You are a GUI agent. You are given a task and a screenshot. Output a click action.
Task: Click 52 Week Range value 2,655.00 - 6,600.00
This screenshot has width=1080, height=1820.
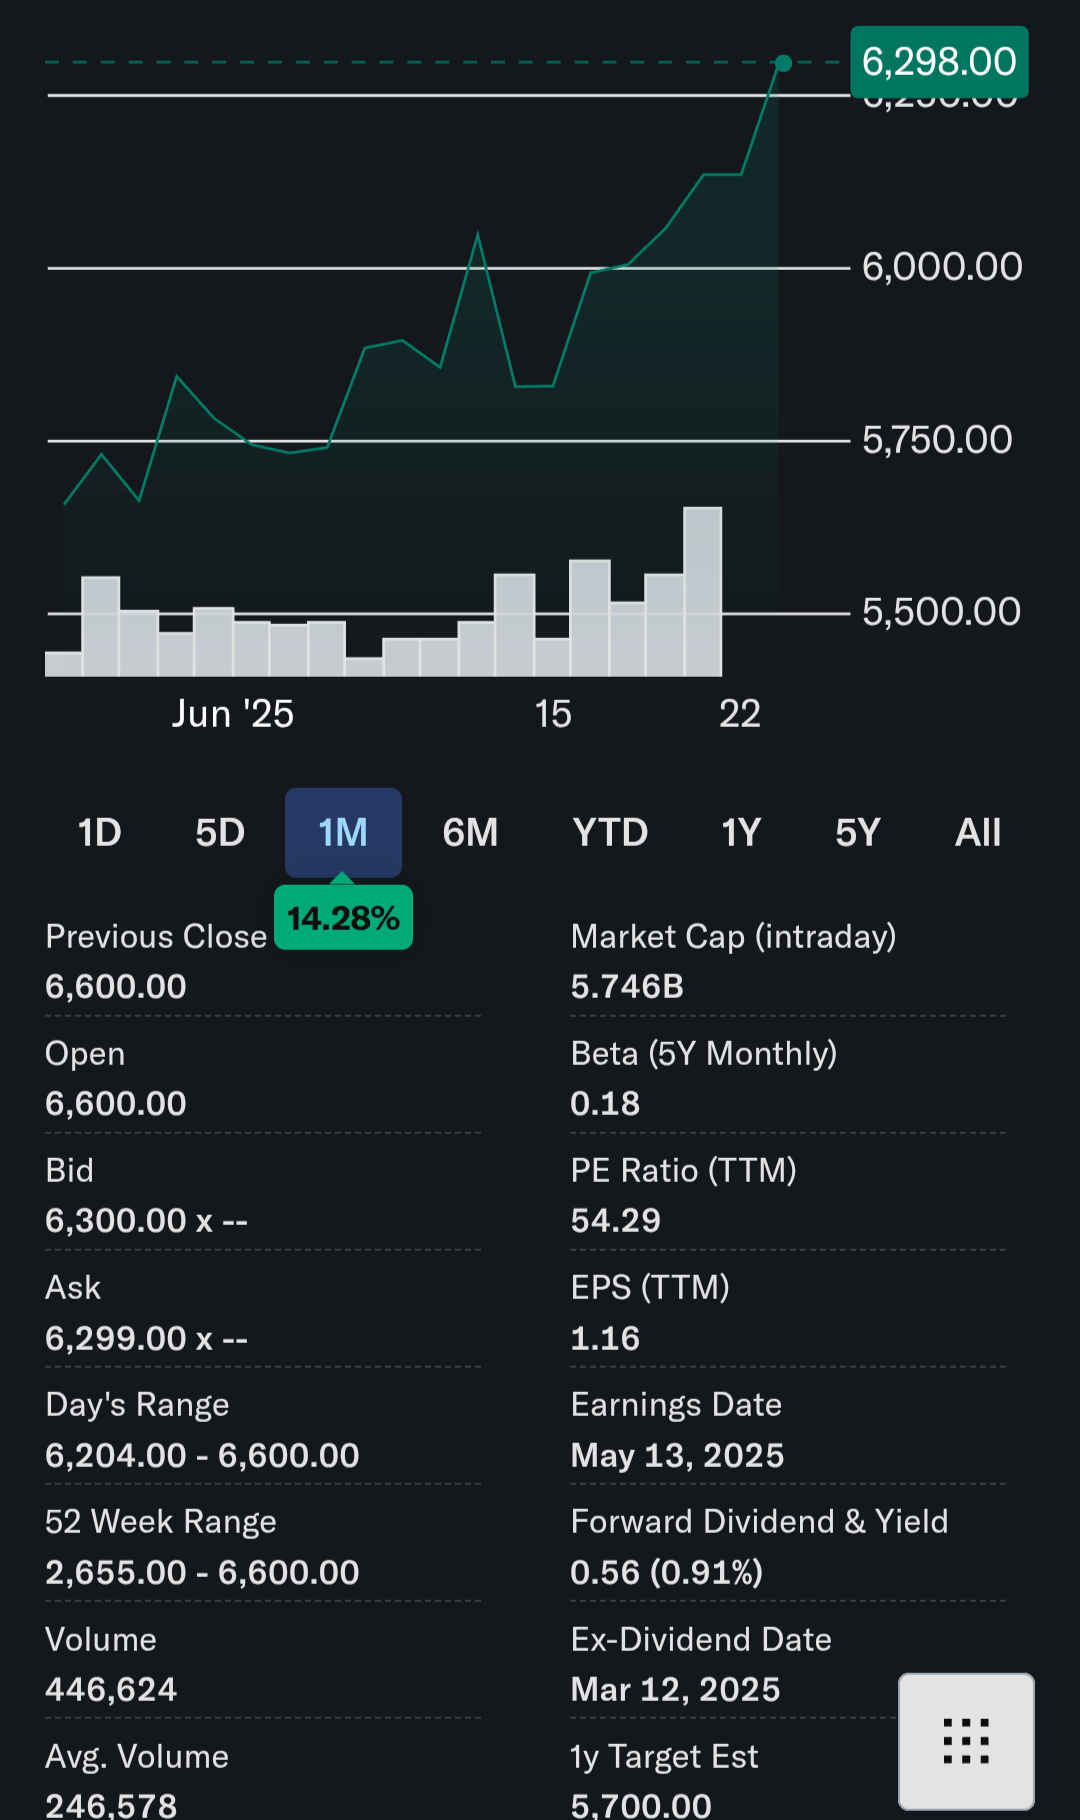(203, 1572)
